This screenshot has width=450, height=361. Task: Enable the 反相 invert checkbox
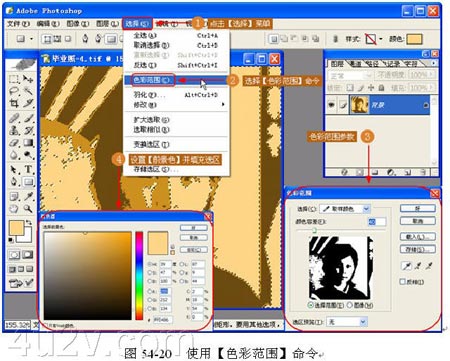point(403,282)
